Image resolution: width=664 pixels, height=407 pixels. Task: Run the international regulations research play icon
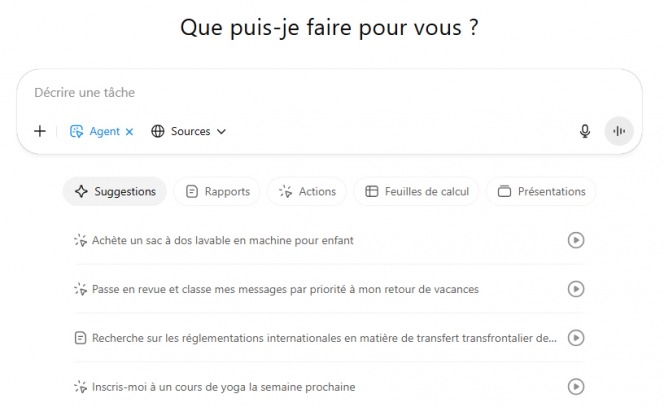pos(576,338)
